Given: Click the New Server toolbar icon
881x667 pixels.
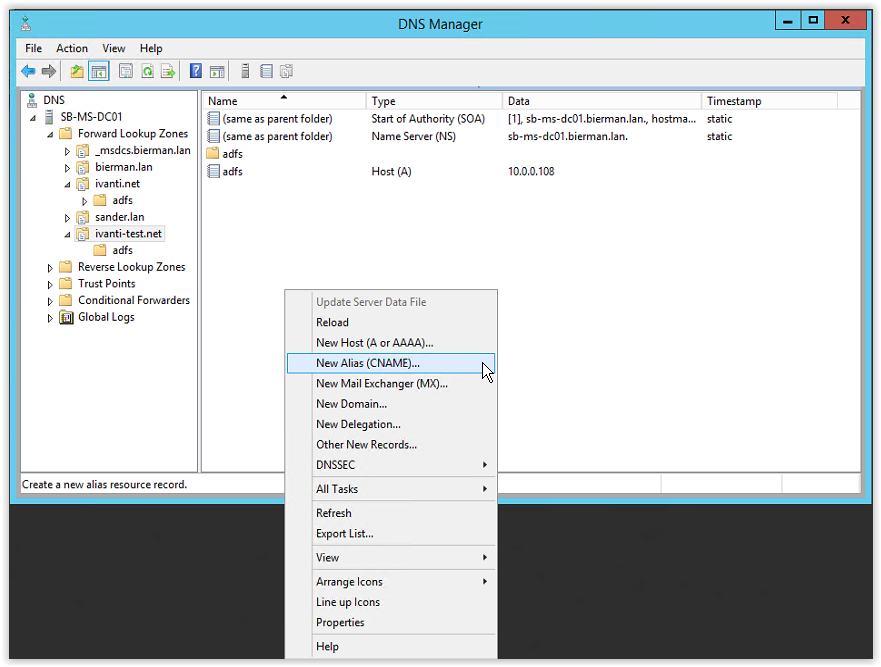Looking at the screenshot, I should point(245,71).
